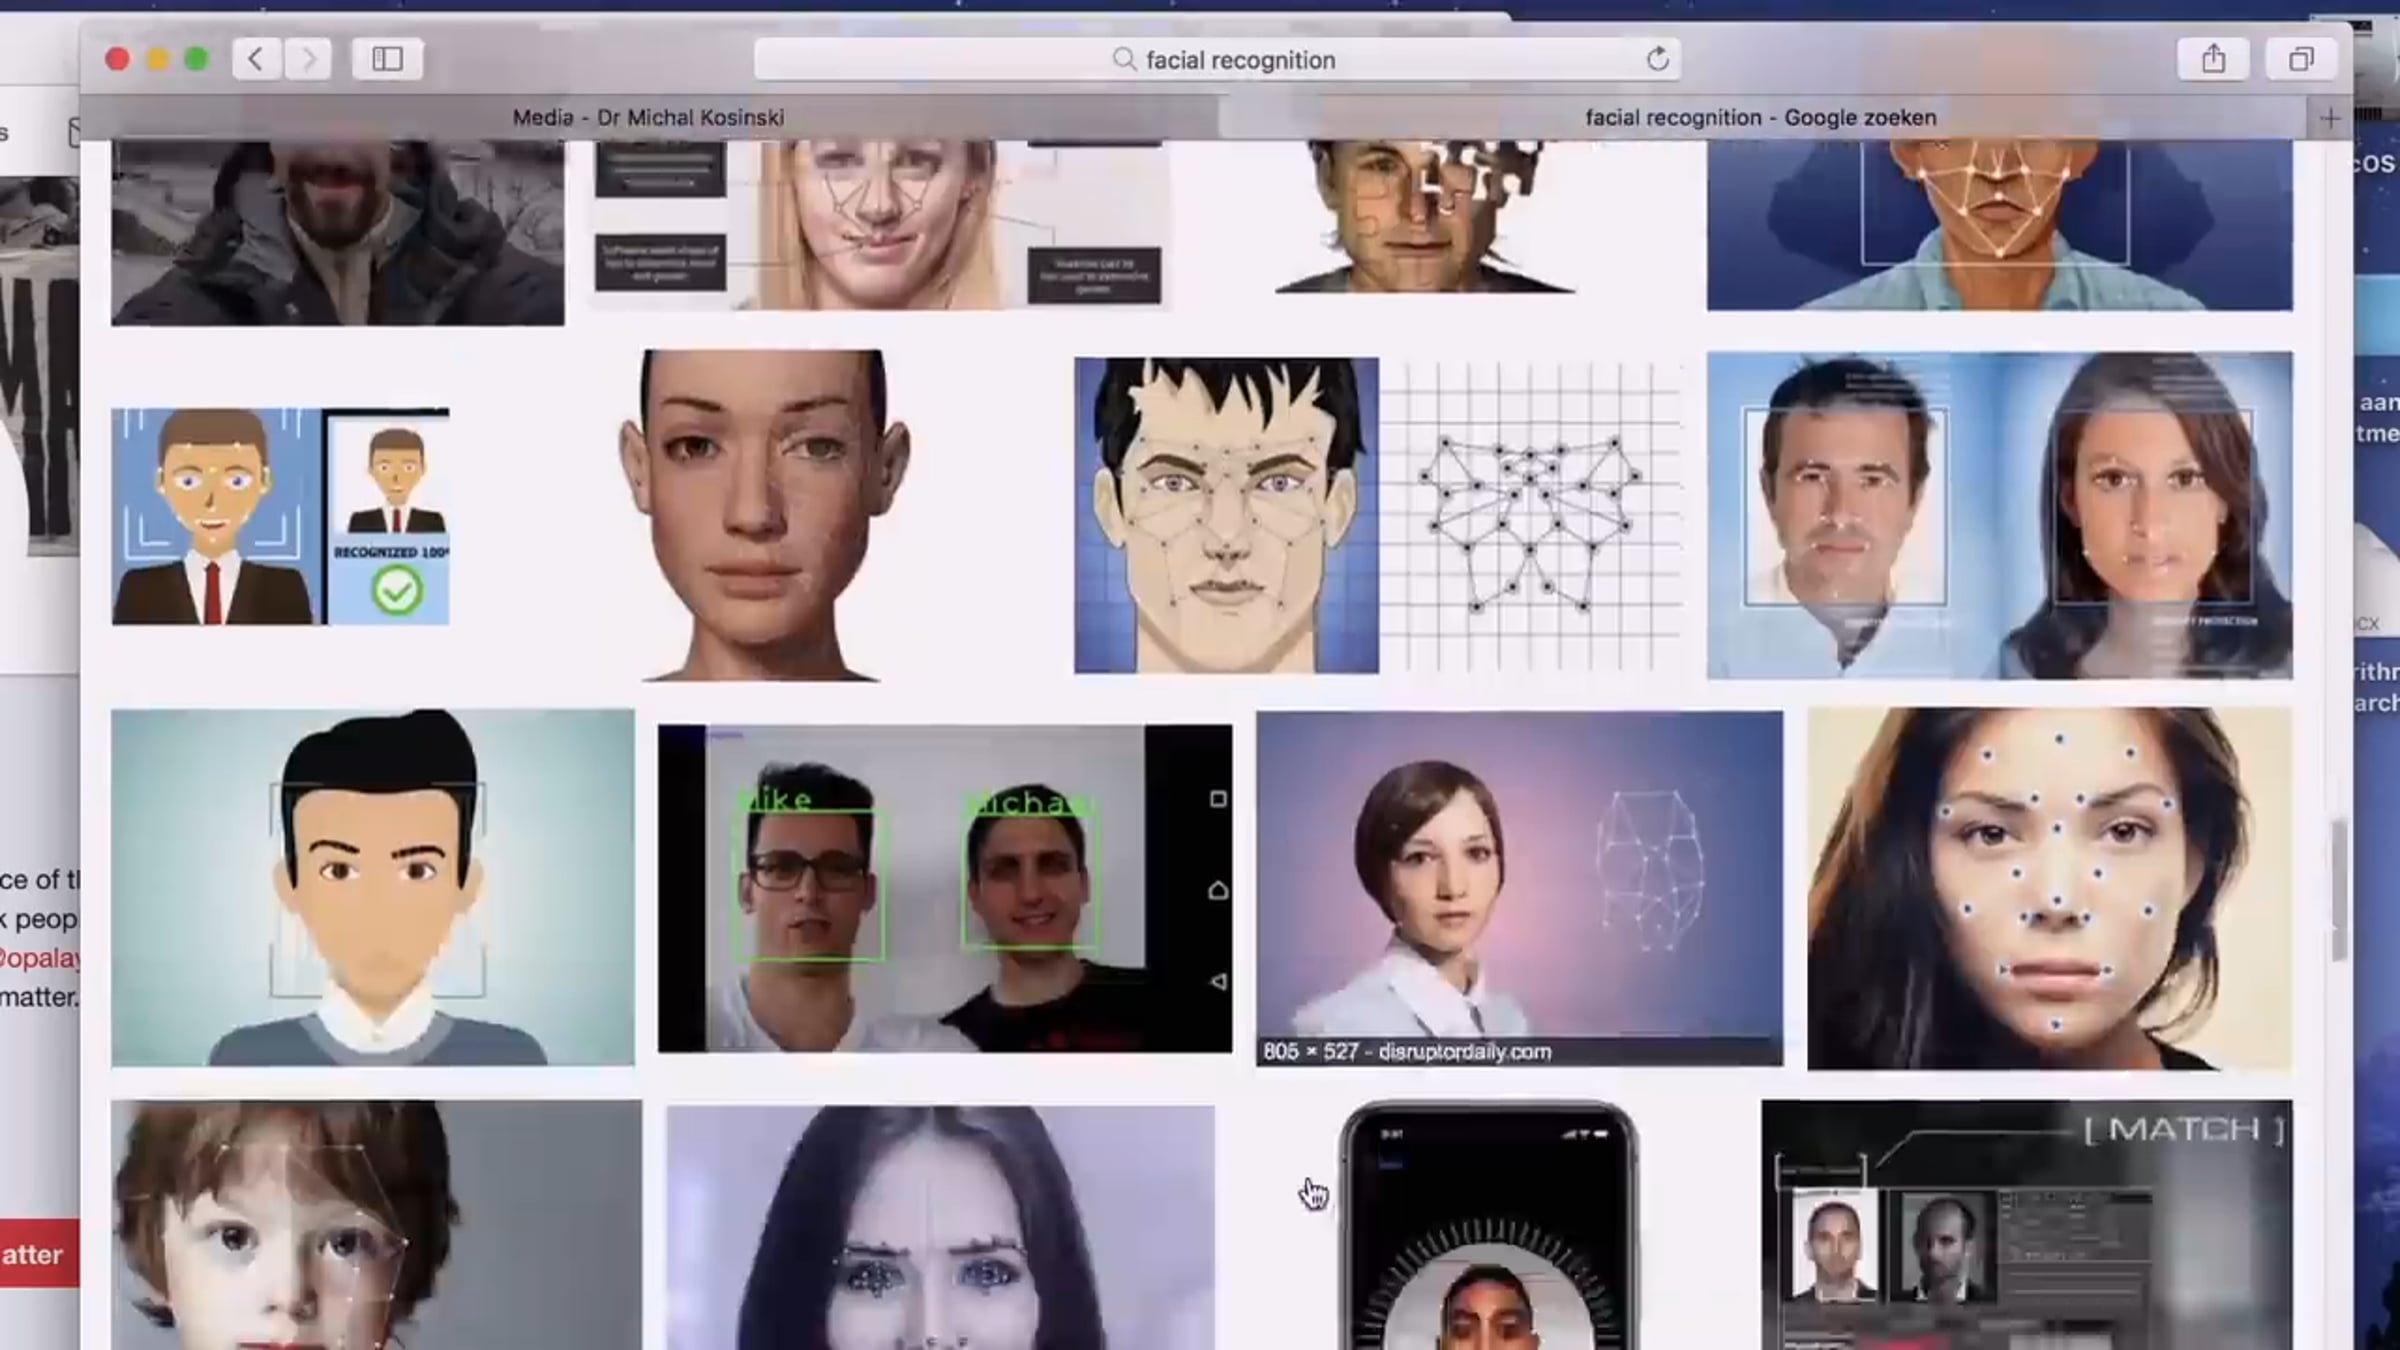Open the child face mesh image
Image resolution: width=2400 pixels, height=1350 pixels.
376,1225
